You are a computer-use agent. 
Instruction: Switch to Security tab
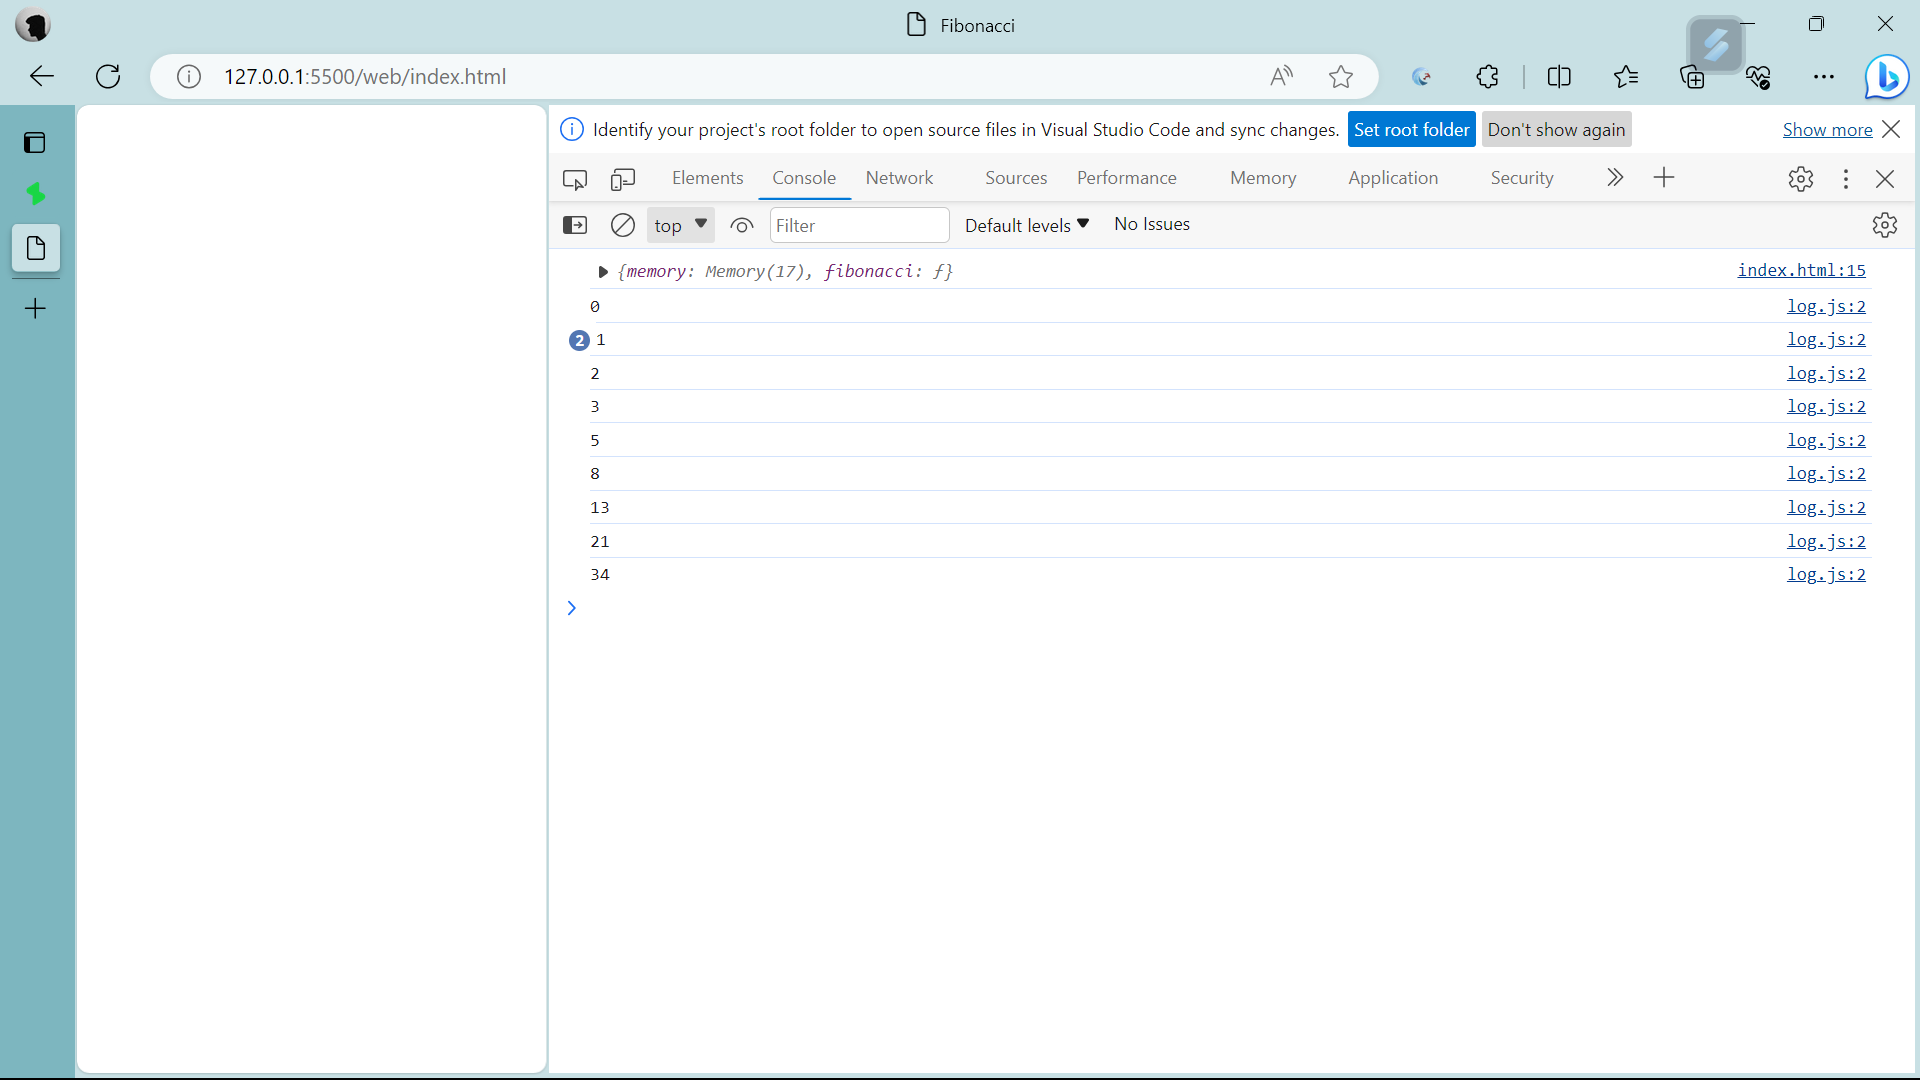(1522, 178)
